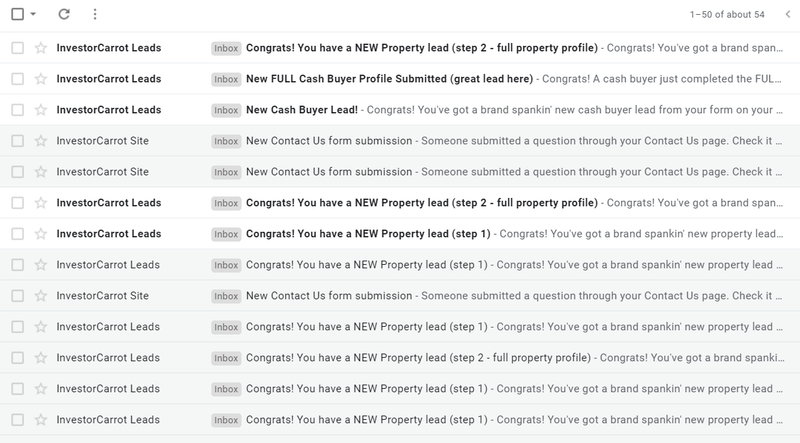The image size is (800, 443).
Task: Expand the select dropdown arrow beside the master checkbox
Action: (33, 15)
